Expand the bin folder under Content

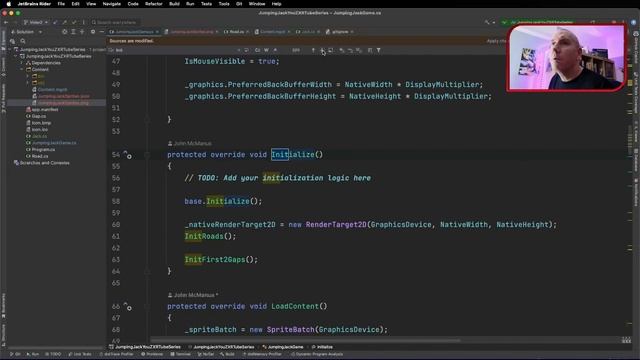[x=28, y=76]
